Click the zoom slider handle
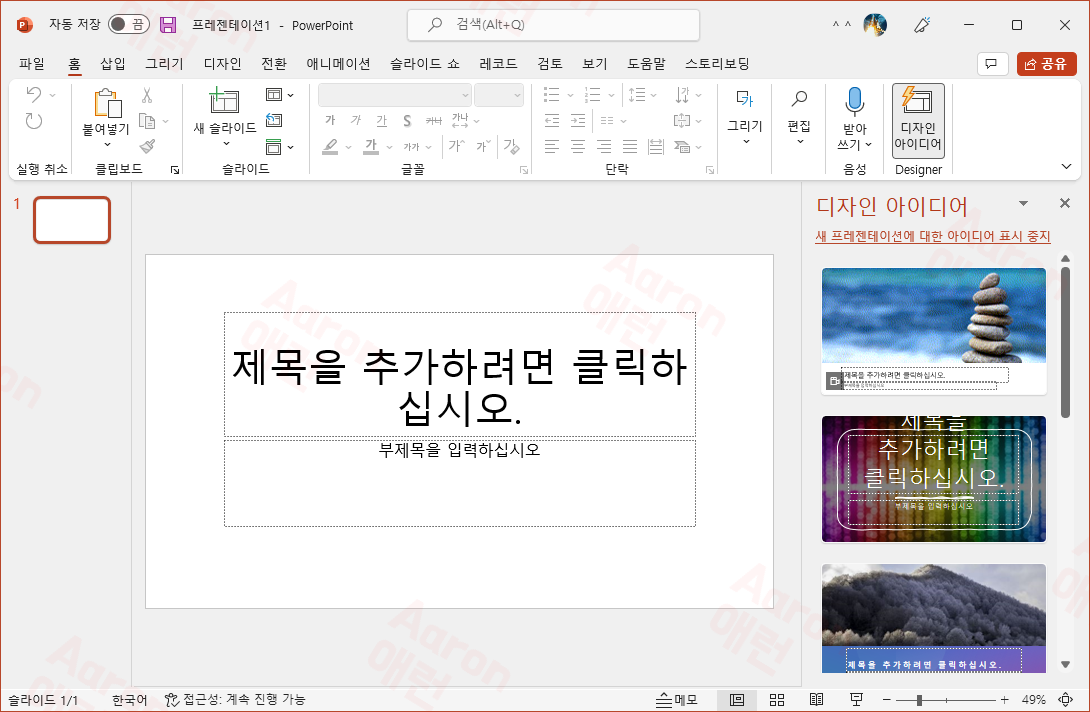 click(919, 700)
